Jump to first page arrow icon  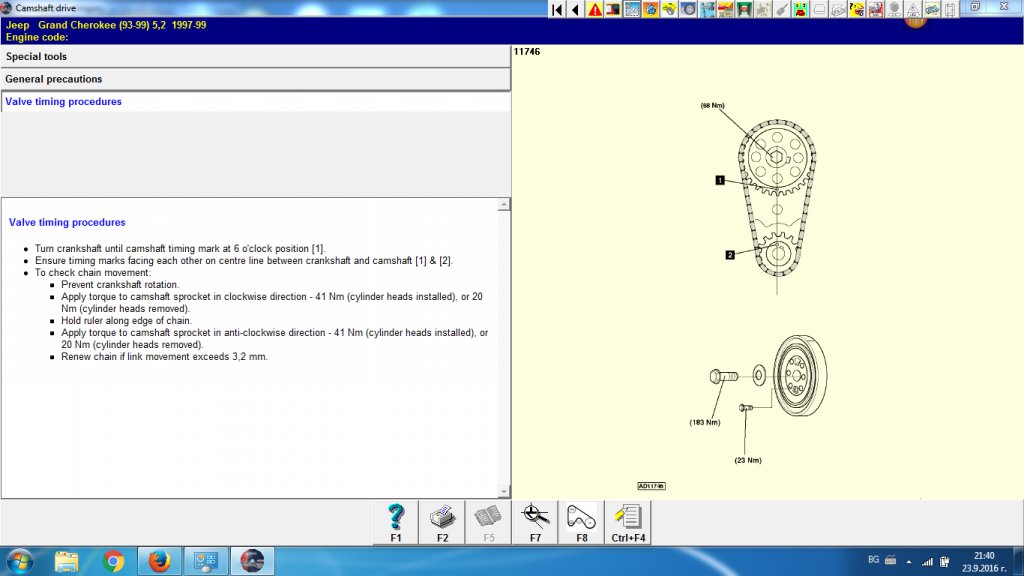[558, 10]
